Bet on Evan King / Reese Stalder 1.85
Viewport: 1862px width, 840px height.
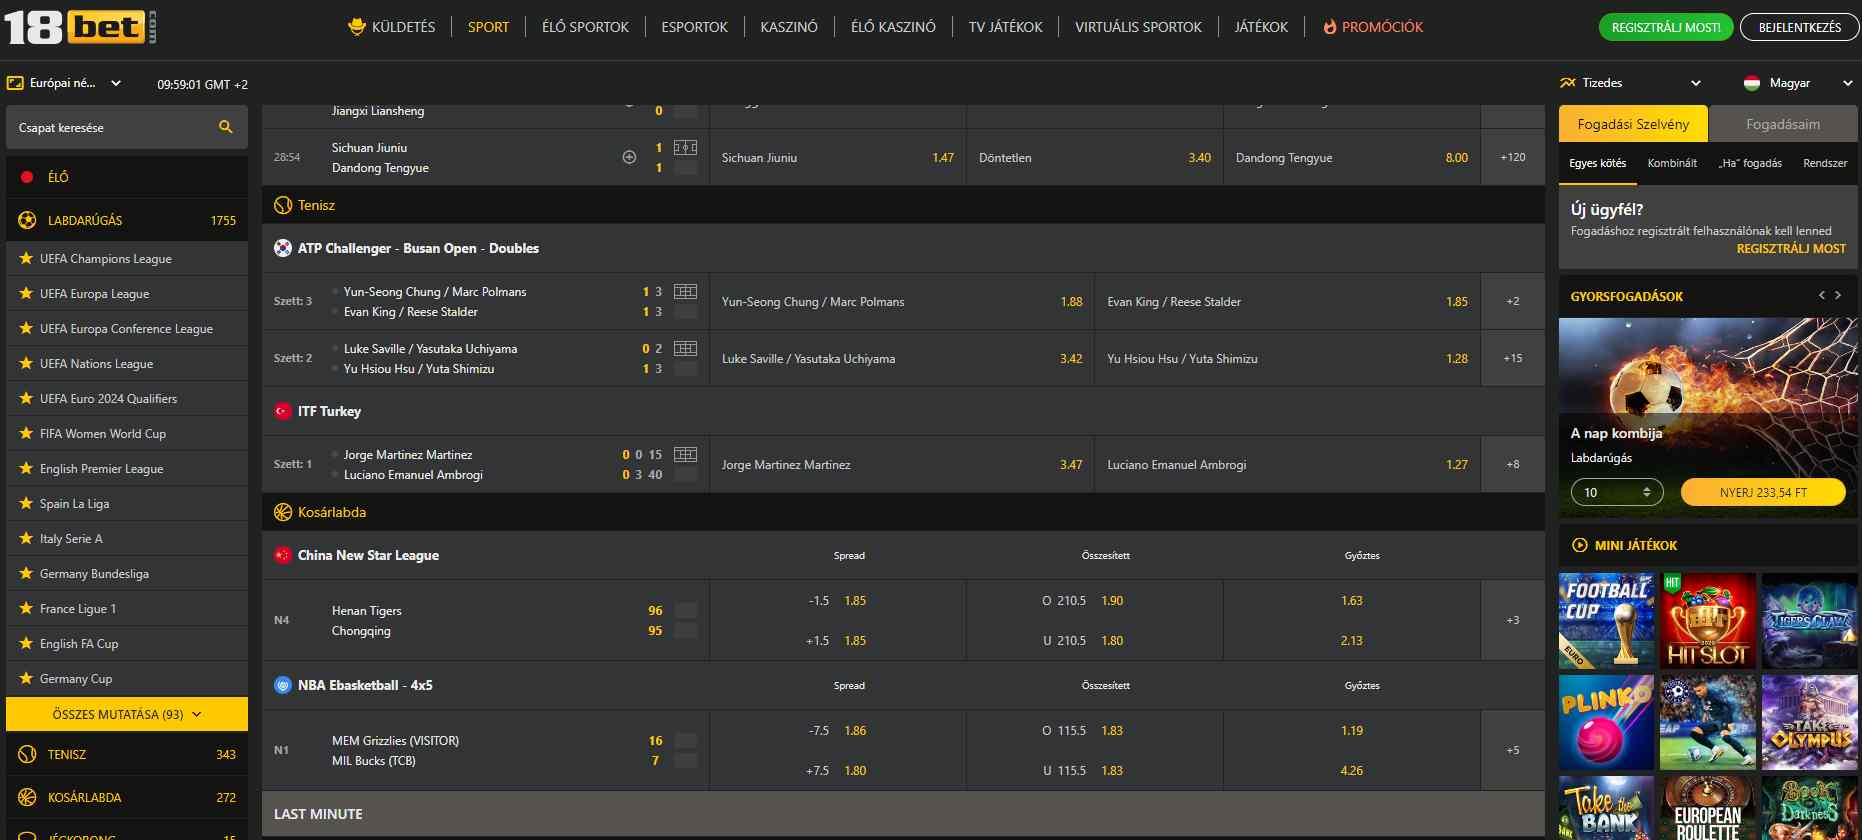1288,301
